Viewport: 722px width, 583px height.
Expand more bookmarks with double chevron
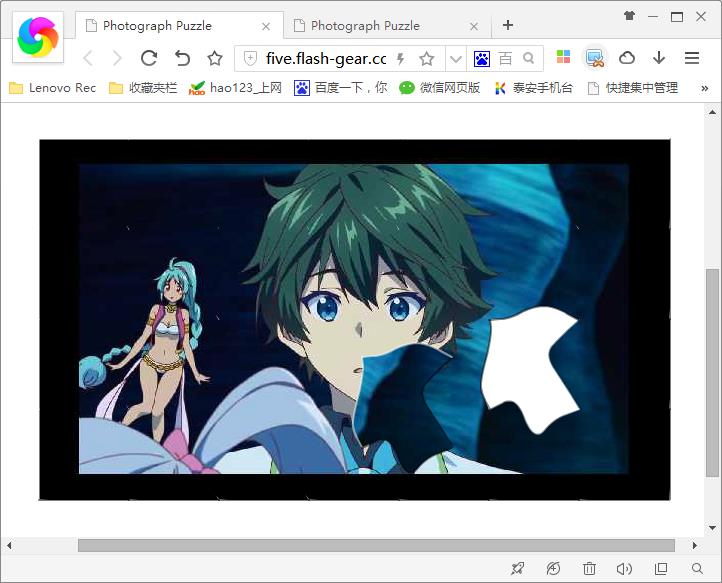point(705,88)
